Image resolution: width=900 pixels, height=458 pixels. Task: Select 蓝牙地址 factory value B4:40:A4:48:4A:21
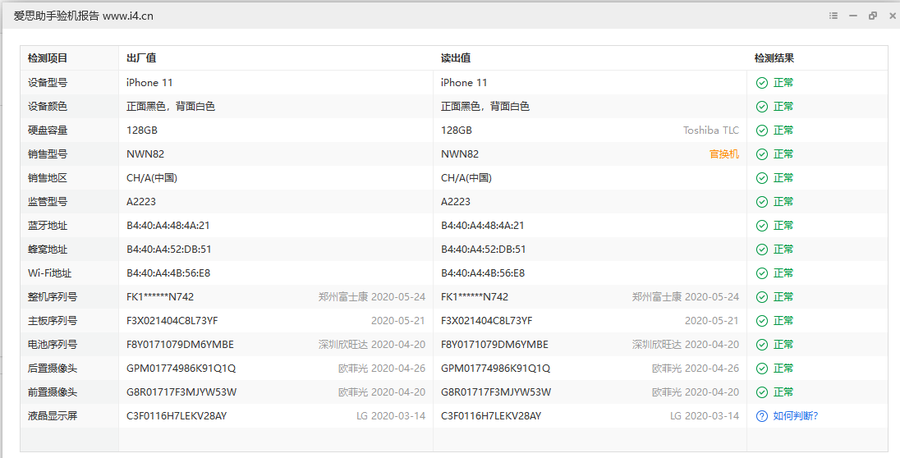pyautogui.click(x=168, y=226)
